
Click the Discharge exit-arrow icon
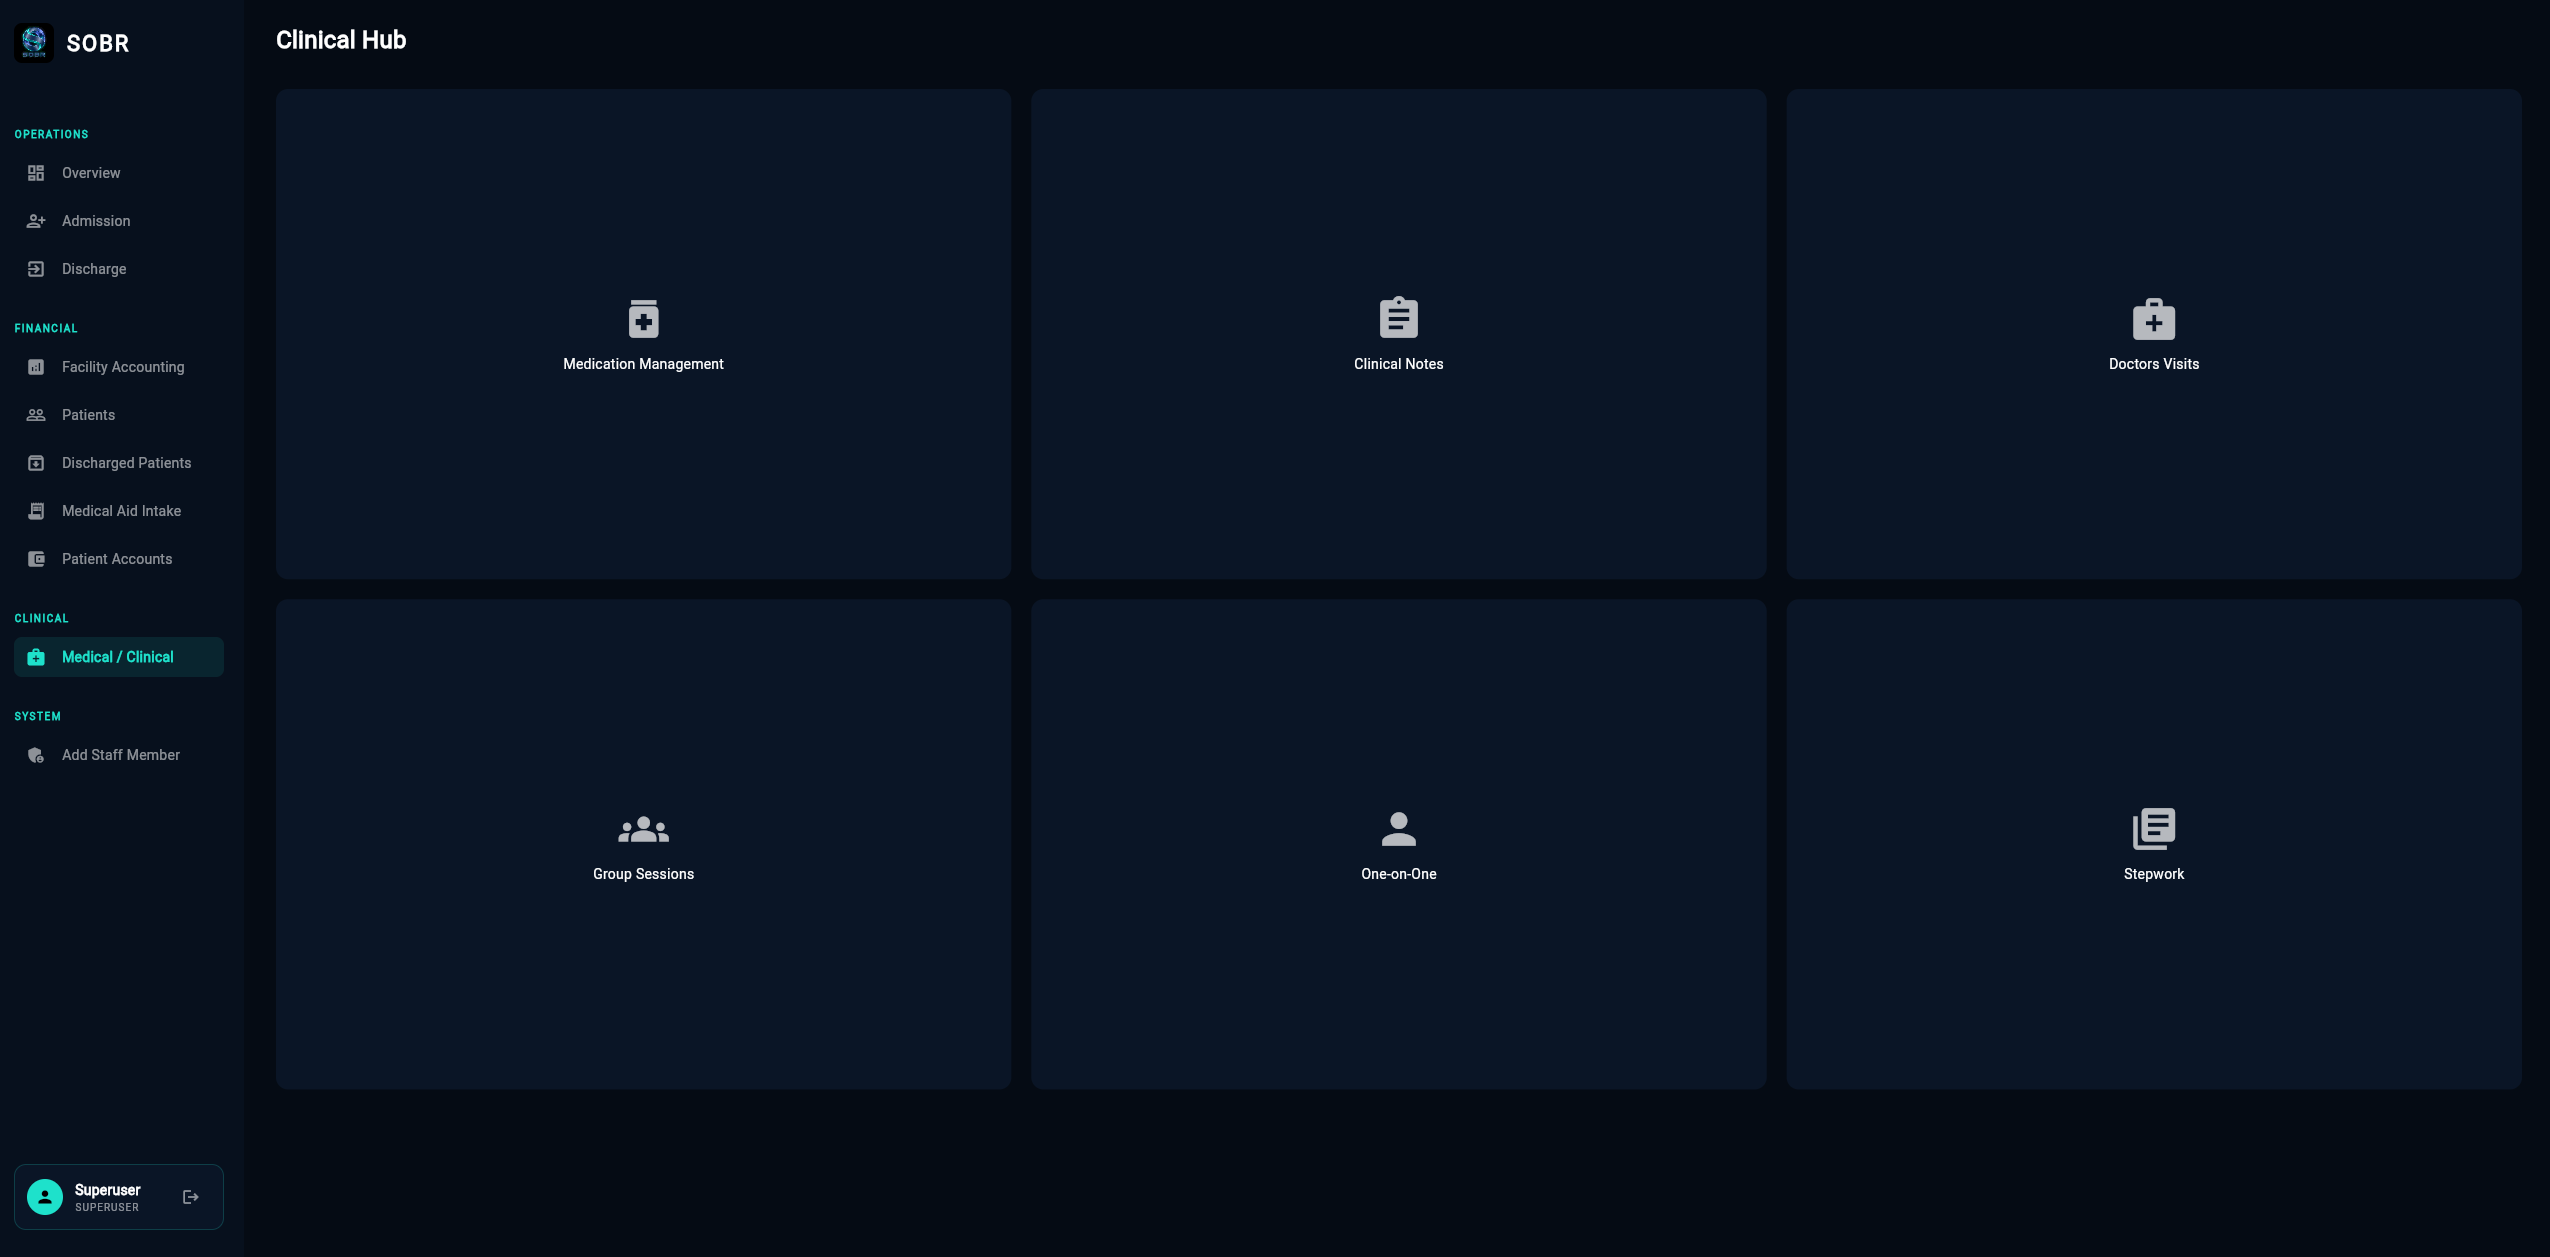point(36,269)
